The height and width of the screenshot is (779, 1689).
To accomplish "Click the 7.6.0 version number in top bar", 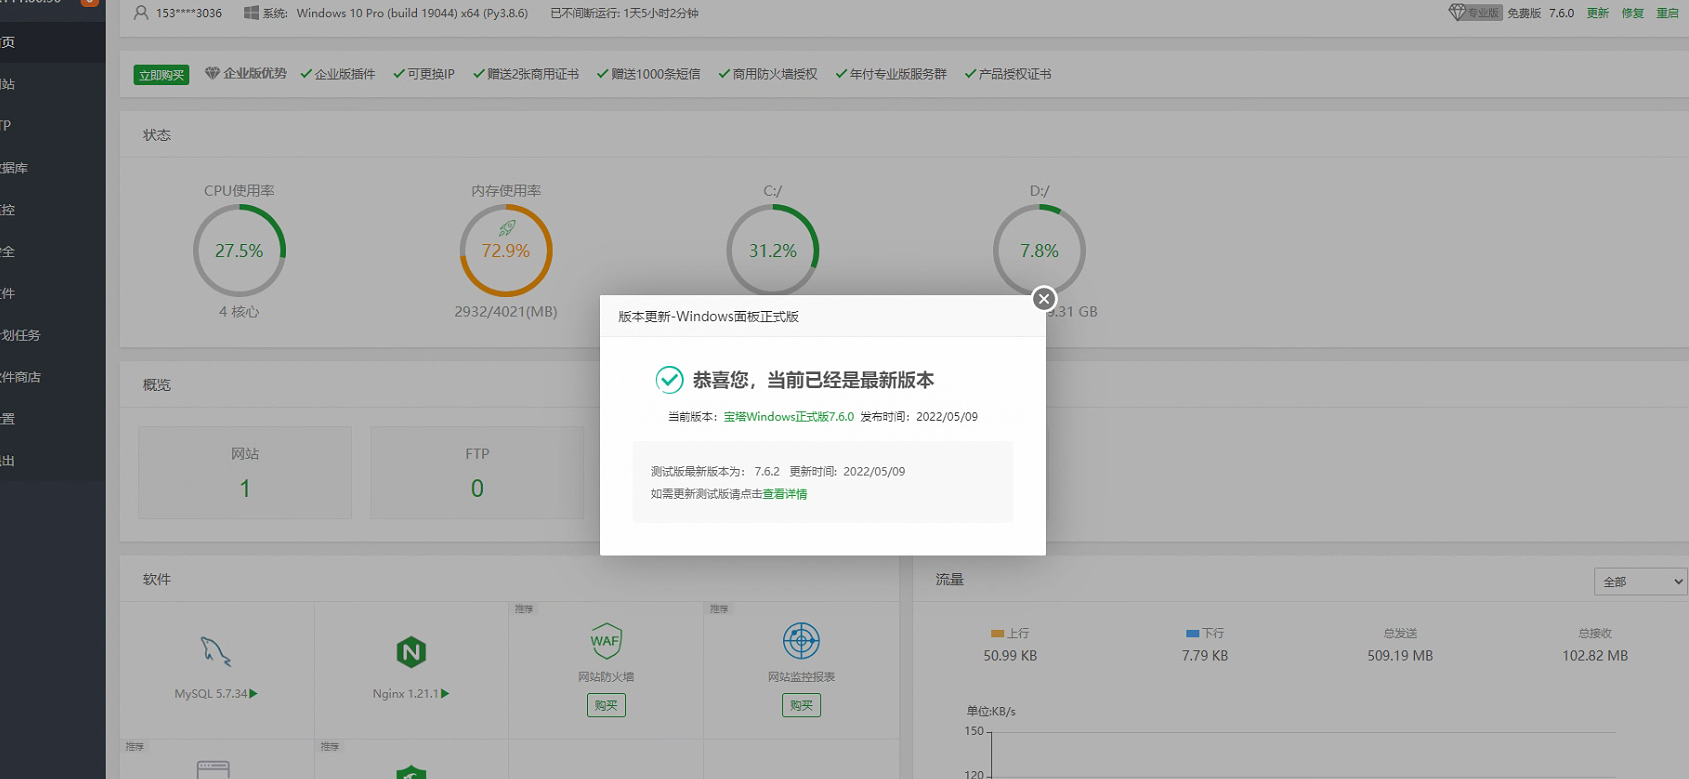I will click(1562, 13).
